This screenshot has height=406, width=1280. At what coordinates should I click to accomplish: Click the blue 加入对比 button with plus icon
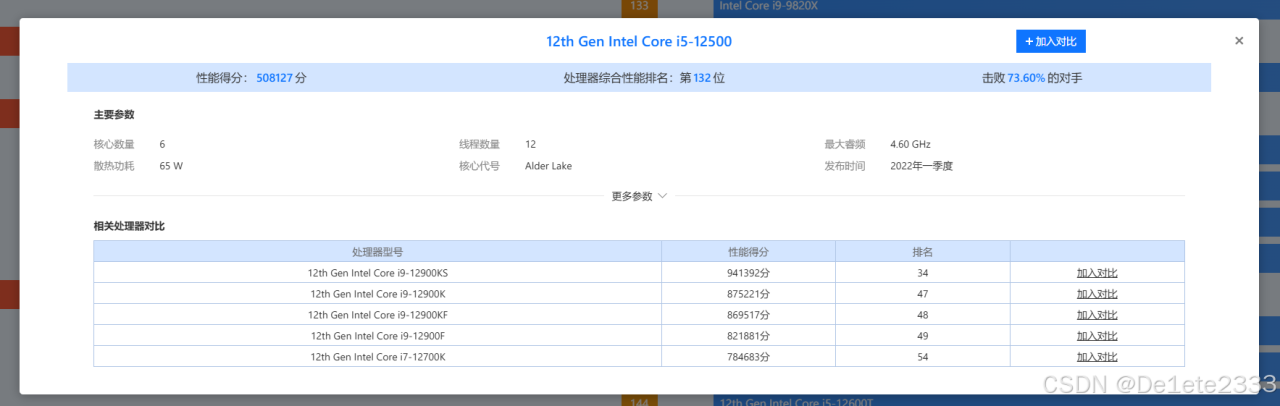point(1050,41)
